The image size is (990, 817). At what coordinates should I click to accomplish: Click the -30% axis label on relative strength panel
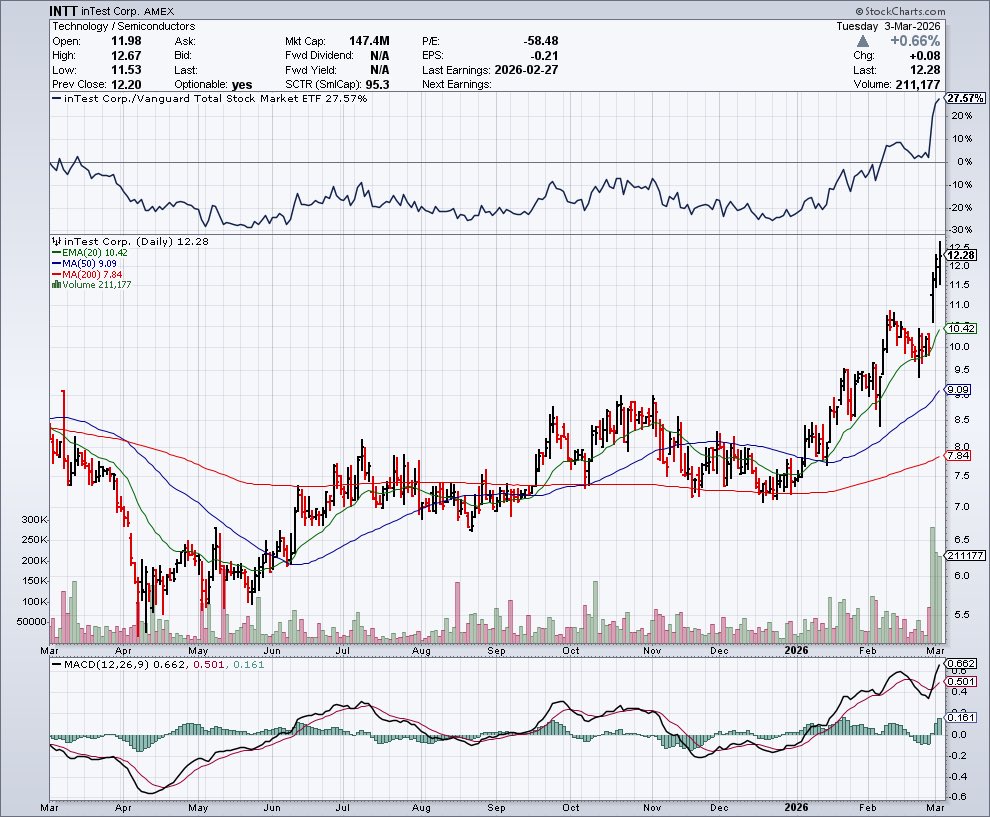tap(962, 230)
